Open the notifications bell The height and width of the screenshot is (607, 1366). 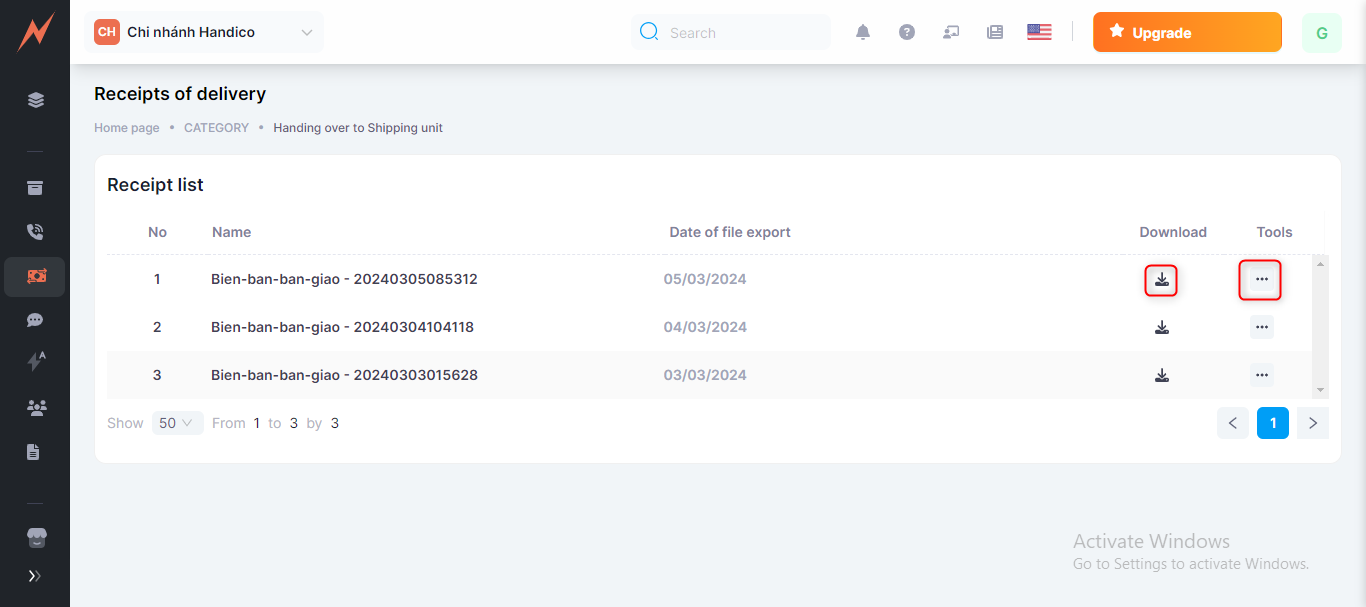tap(863, 32)
